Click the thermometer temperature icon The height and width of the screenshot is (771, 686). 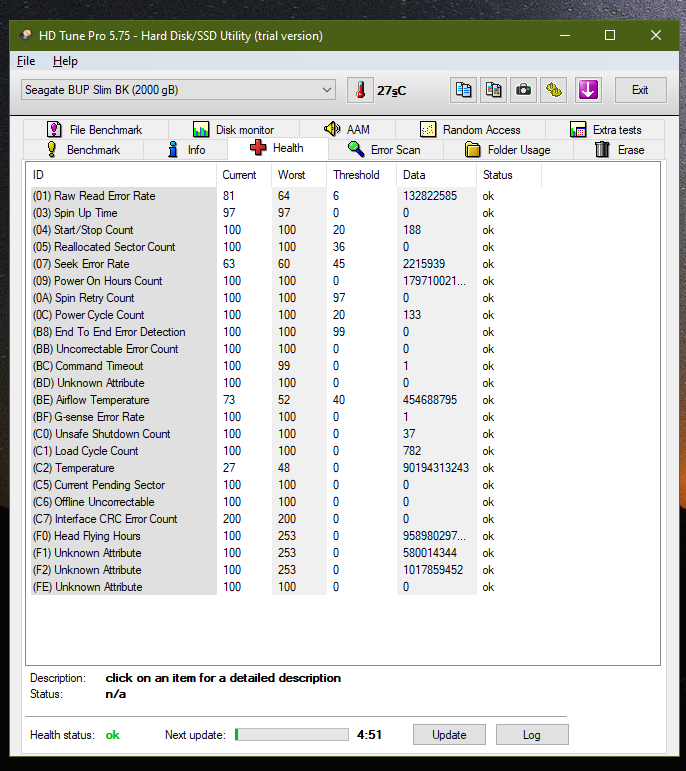click(x=360, y=90)
